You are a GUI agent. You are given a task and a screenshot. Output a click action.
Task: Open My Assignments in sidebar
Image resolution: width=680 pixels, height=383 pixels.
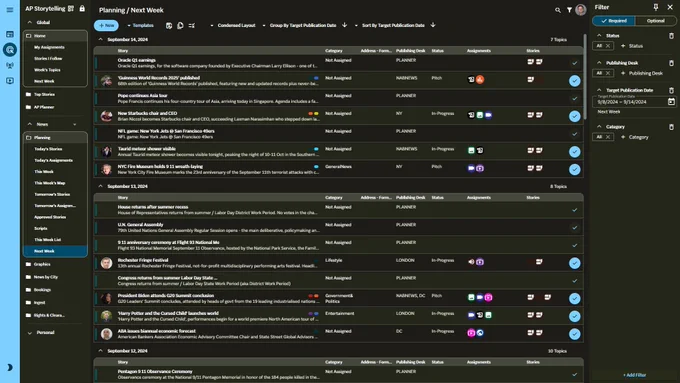(49, 47)
